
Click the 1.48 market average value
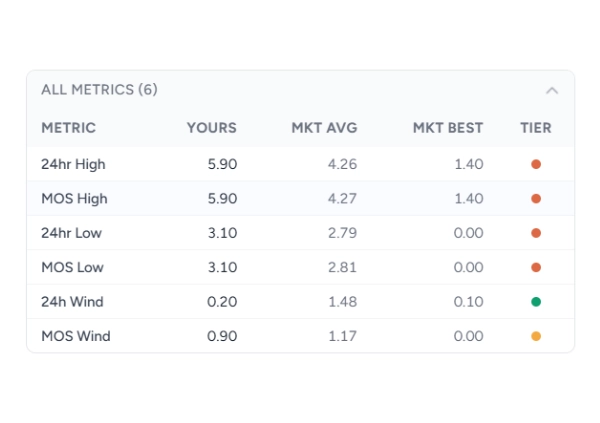point(342,302)
